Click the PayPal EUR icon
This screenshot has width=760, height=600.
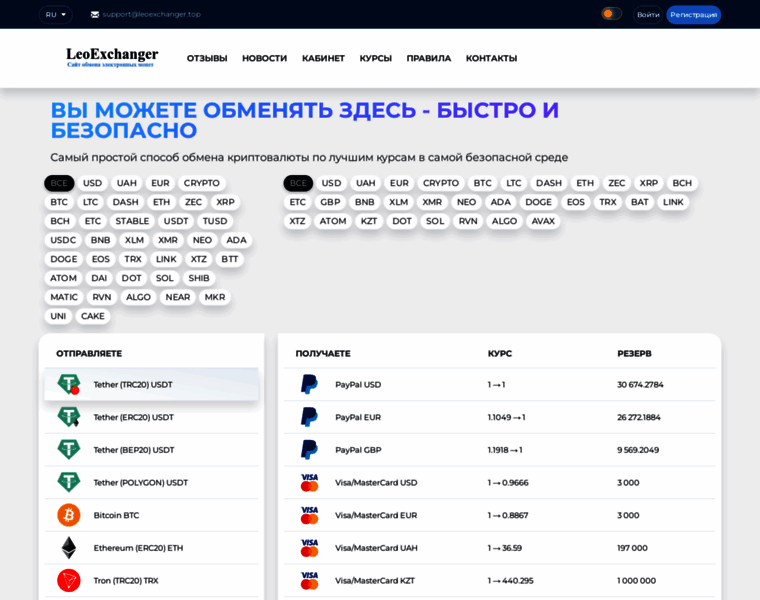click(x=309, y=417)
